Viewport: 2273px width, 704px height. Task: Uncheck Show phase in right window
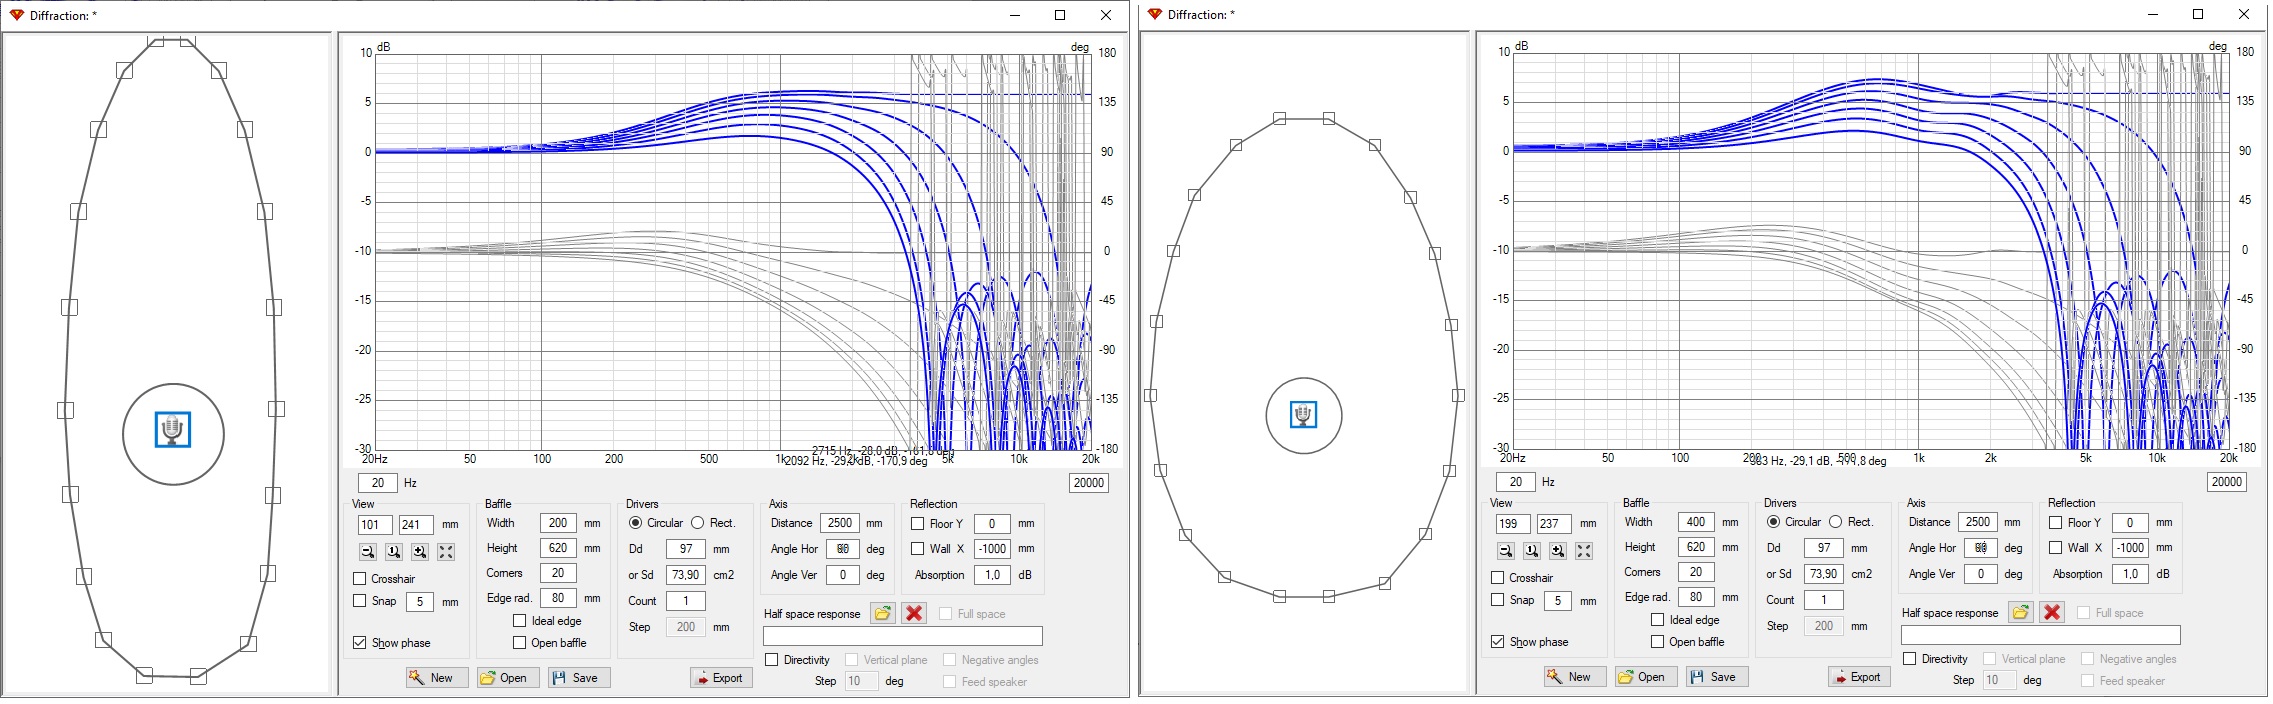tap(1498, 642)
